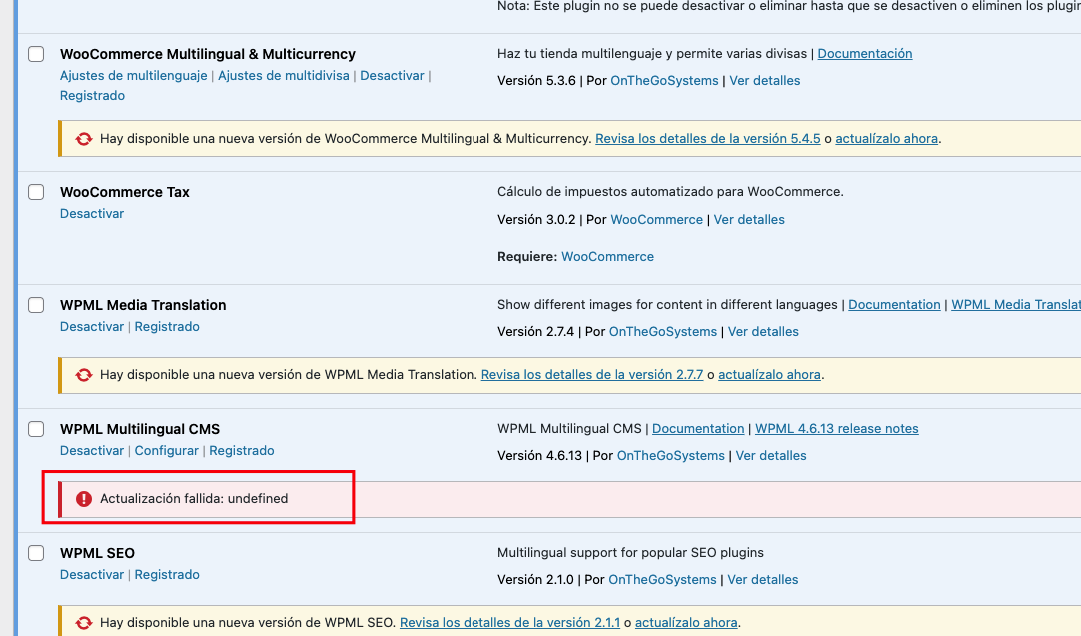Screen dimensions: 1081x636
Task: Open OnTheGoSystems link for version 2.1.0
Action: click(662, 579)
